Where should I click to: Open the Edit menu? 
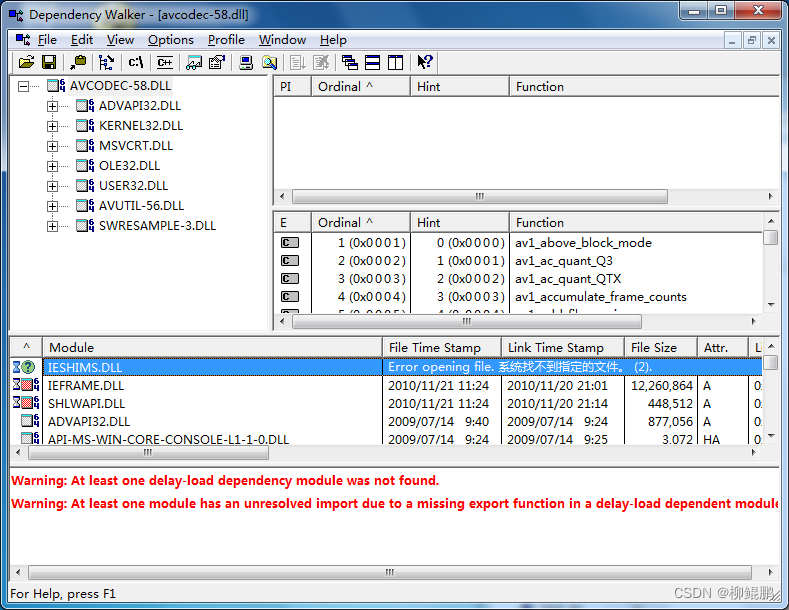[x=82, y=40]
